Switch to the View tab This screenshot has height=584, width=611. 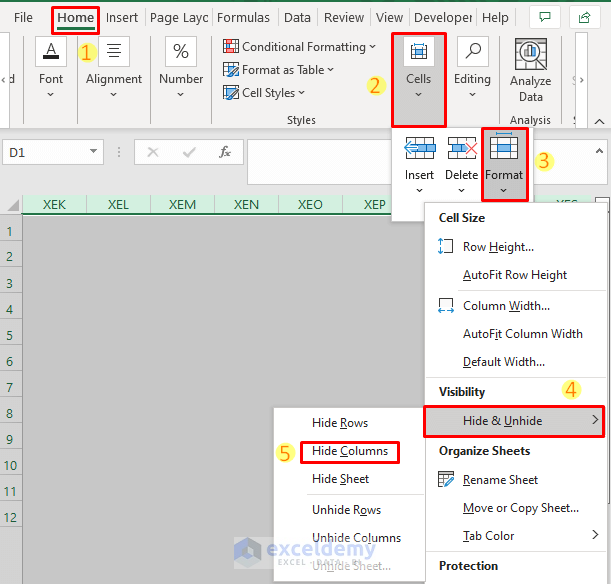(x=389, y=18)
